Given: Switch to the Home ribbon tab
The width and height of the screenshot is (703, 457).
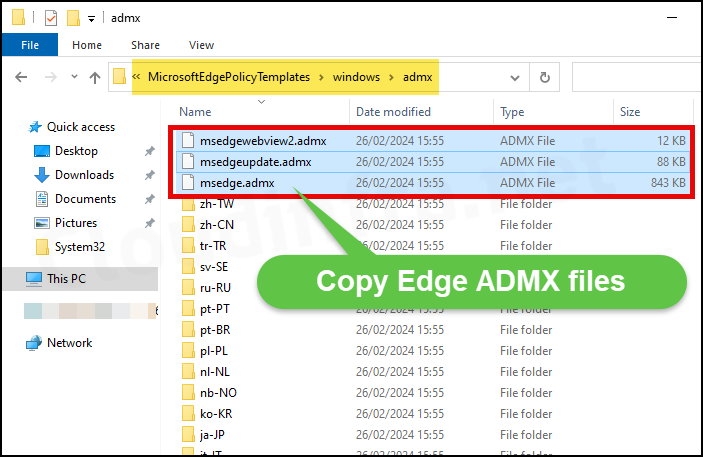Looking at the screenshot, I should pyautogui.click(x=87, y=45).
